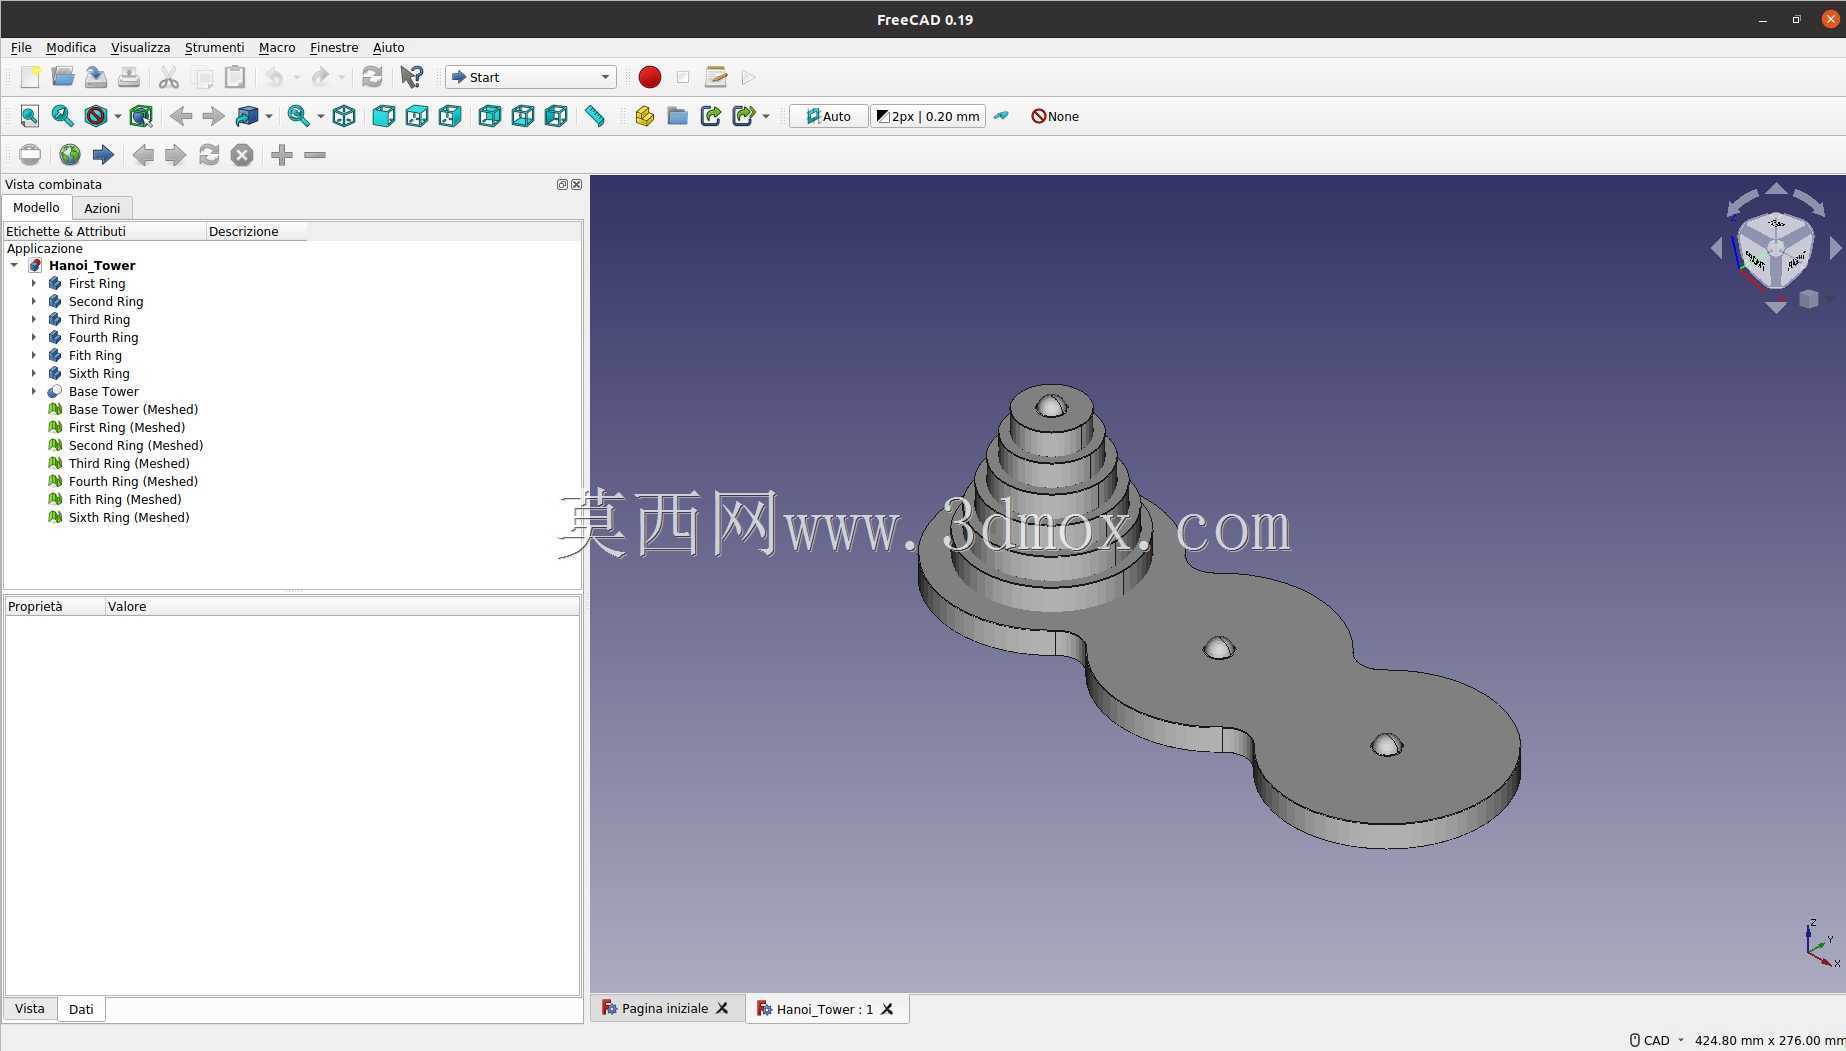This screenshot has height=1051, width=1846.
Task: Open the CAD navigation style selector
Action: click(1657, 1040)
